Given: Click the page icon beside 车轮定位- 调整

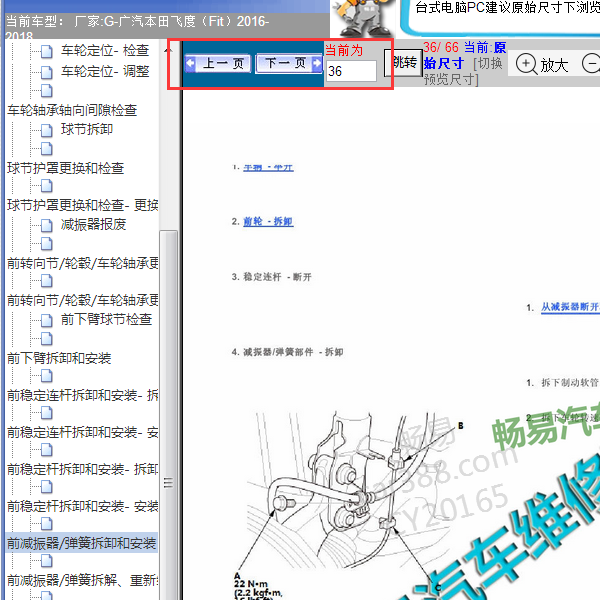Looking at the screenshot, I should click(47, 72).
